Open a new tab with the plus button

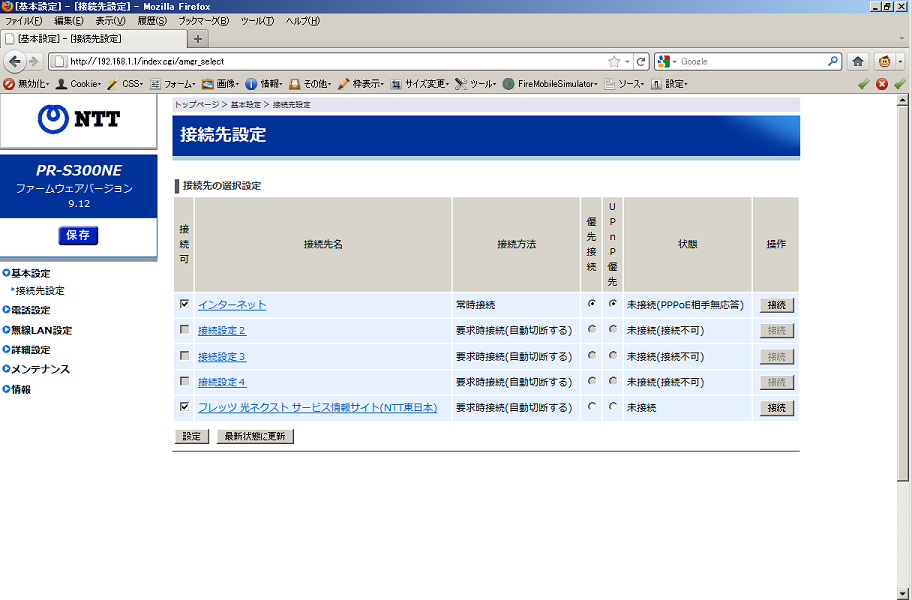click(198, 39)
